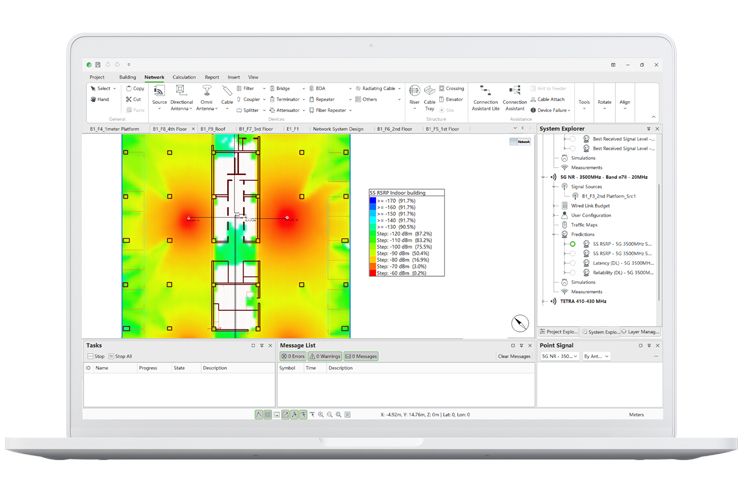Open the Calculation ribbon tab
The width and height of the screenshot is (744, 481).
pos(184,77)
